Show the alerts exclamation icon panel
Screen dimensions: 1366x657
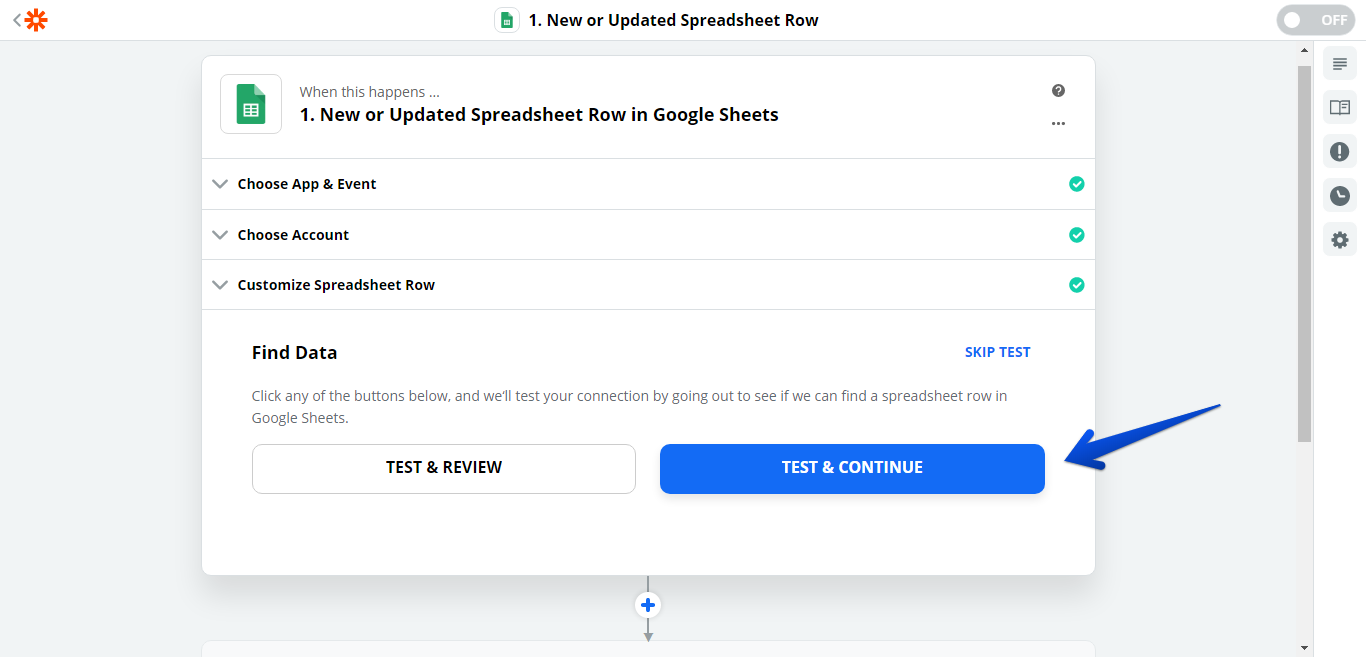click(x=1339, y=152)
